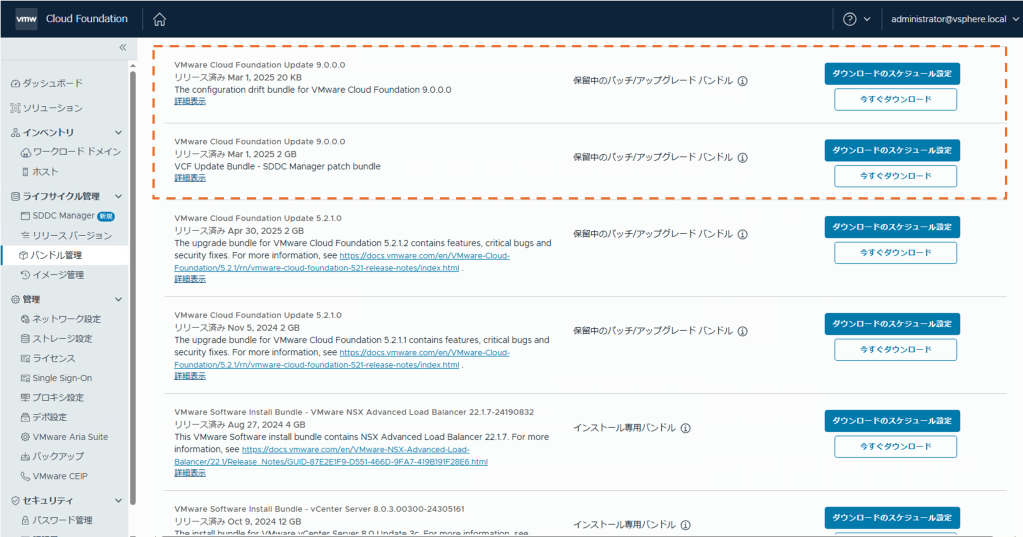Viewport: 1023px width, 537px height.
Task: Download now the SDDC Manager patch bundle
Action: click(x=895, y=176)
